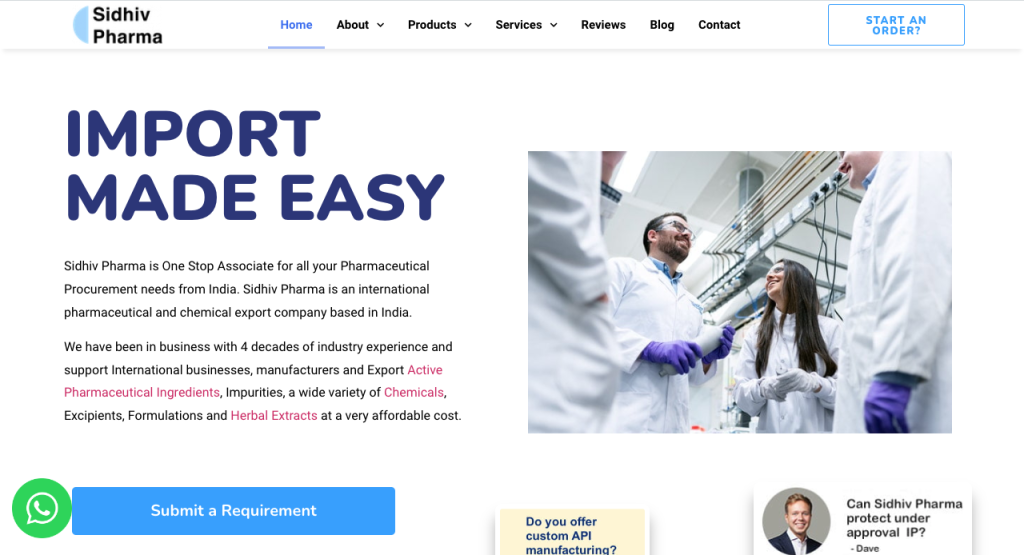Go to the Home tab
1024x555 pixels.
(x=296, y=25)
